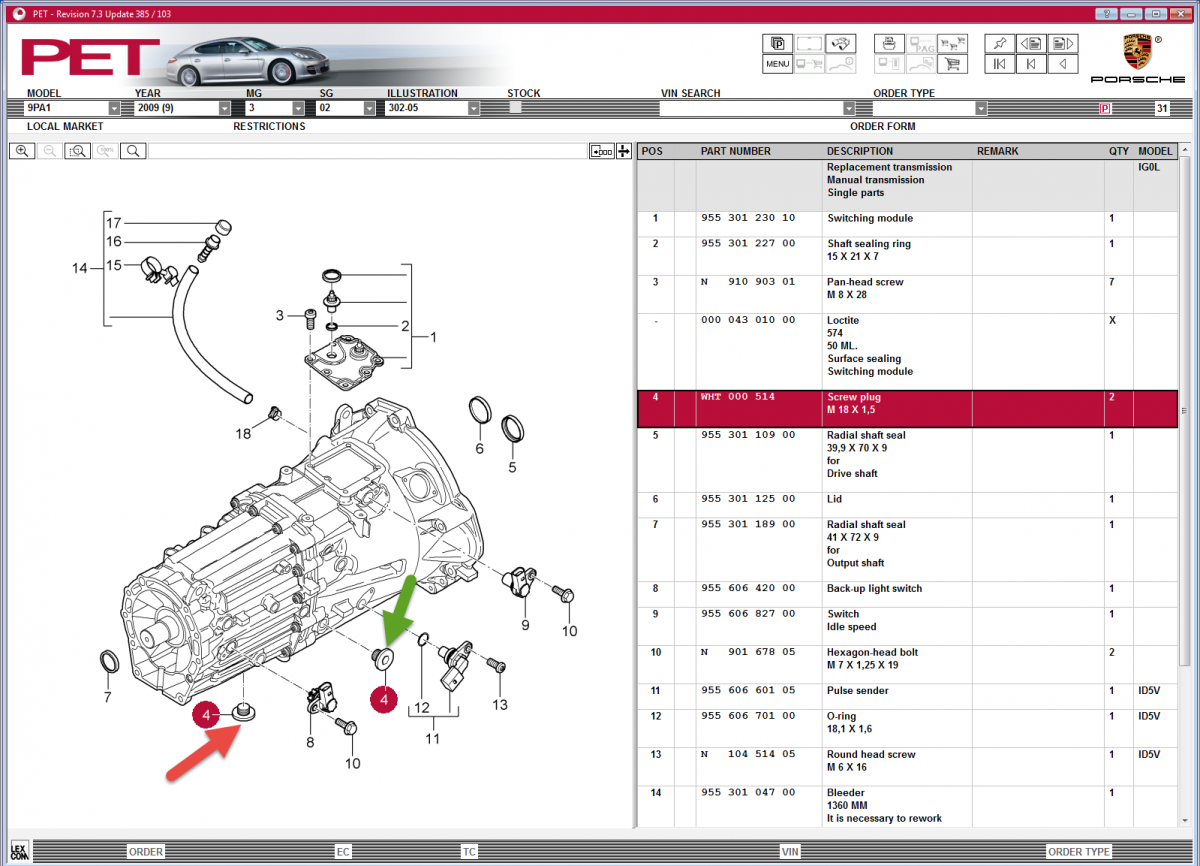The height and width of the screenshot is (866, 1200).
Task: Toggle the STOCK checkbox
Action: (516, 107)
